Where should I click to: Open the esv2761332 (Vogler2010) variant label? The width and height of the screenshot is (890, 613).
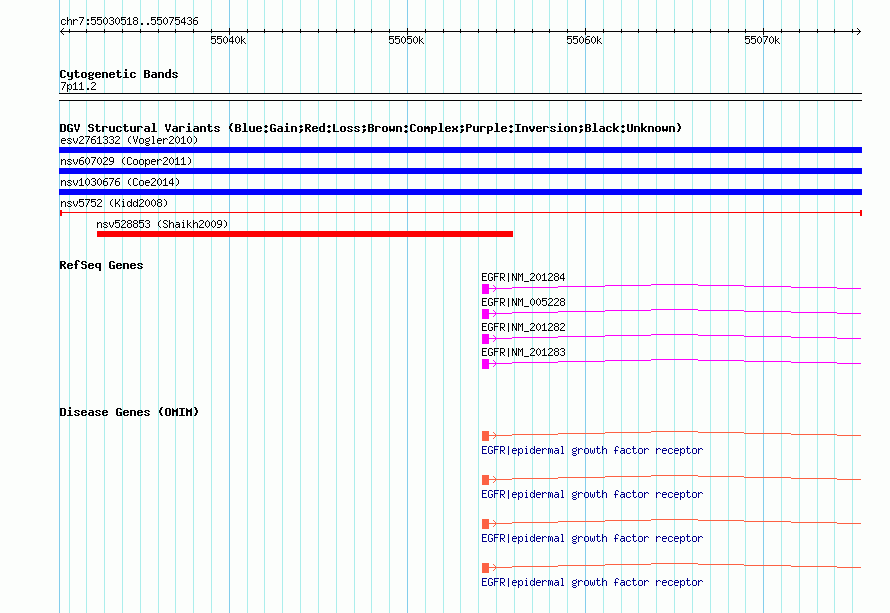[x=129, y=140]
